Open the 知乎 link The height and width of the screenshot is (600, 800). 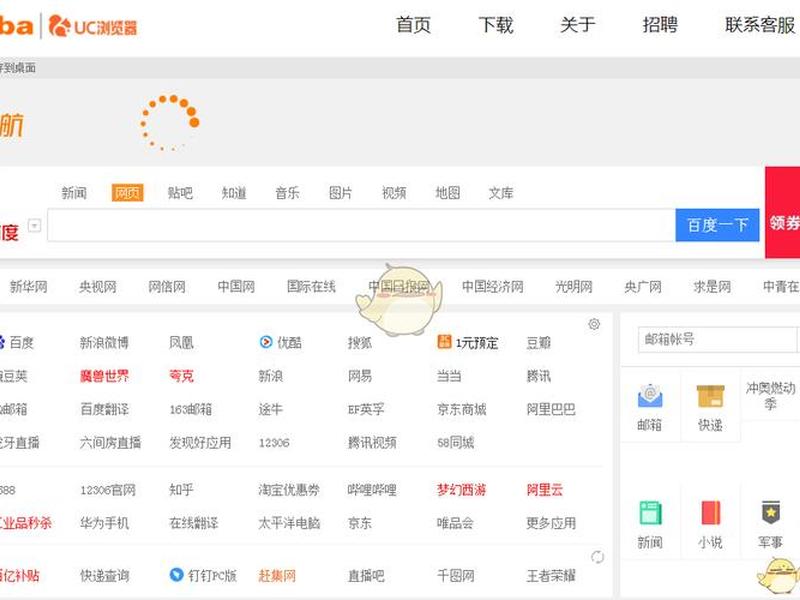[181, 490]
